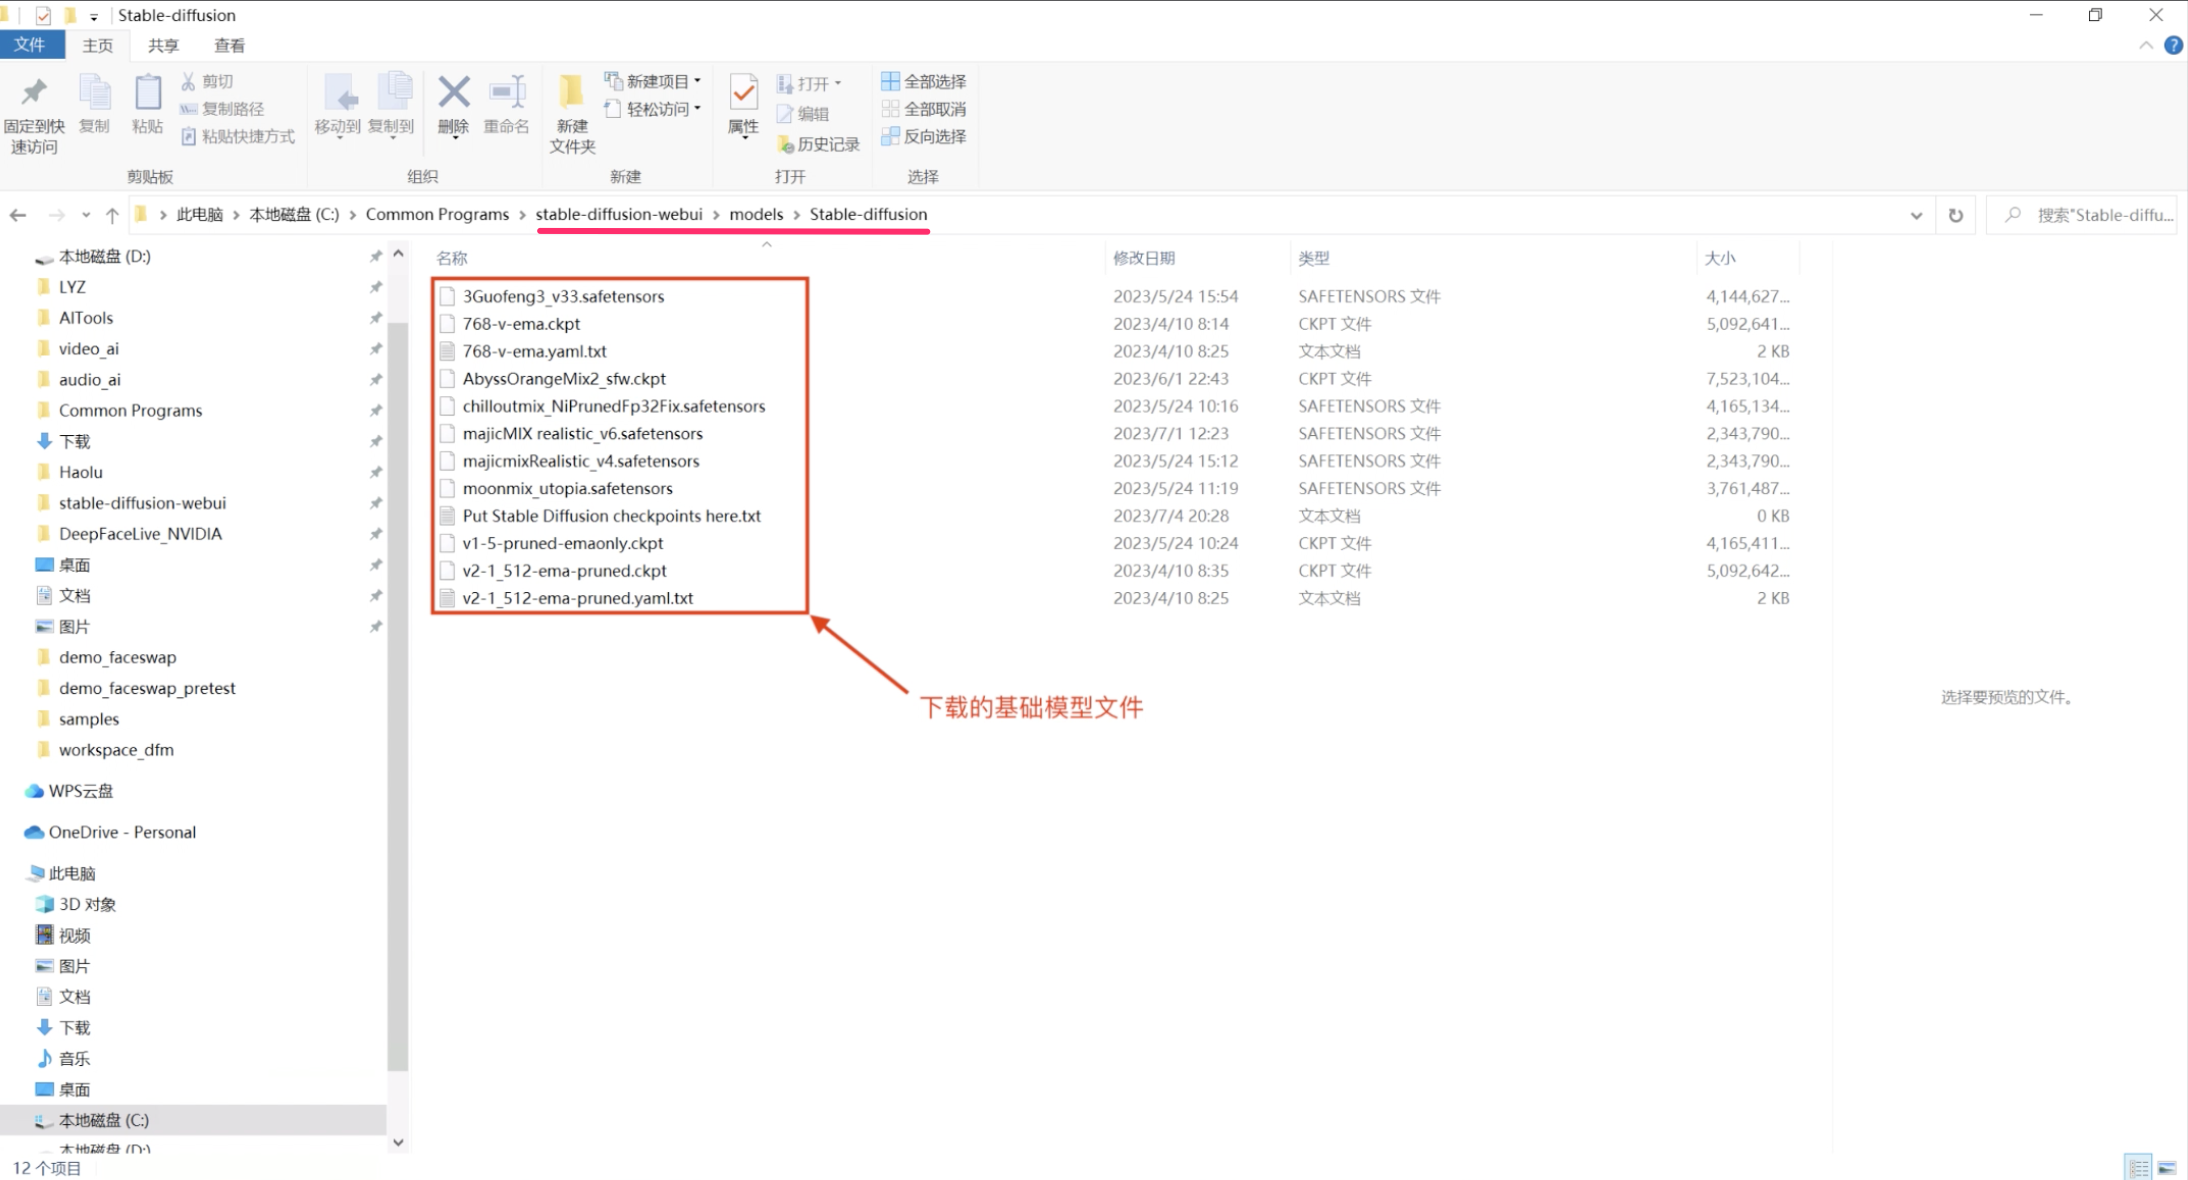Sort by Date modified (修改日期) column
This screenshot has height=1180, width=2188.
point(1144,258)
